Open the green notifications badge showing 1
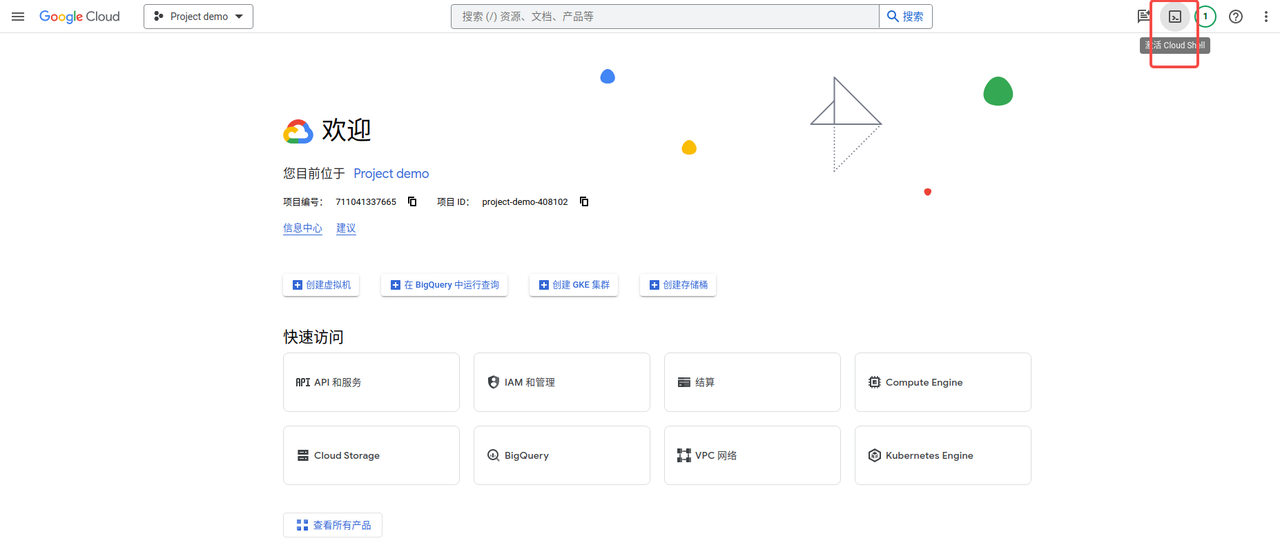1280x554 pixels. coord(1205,17)
